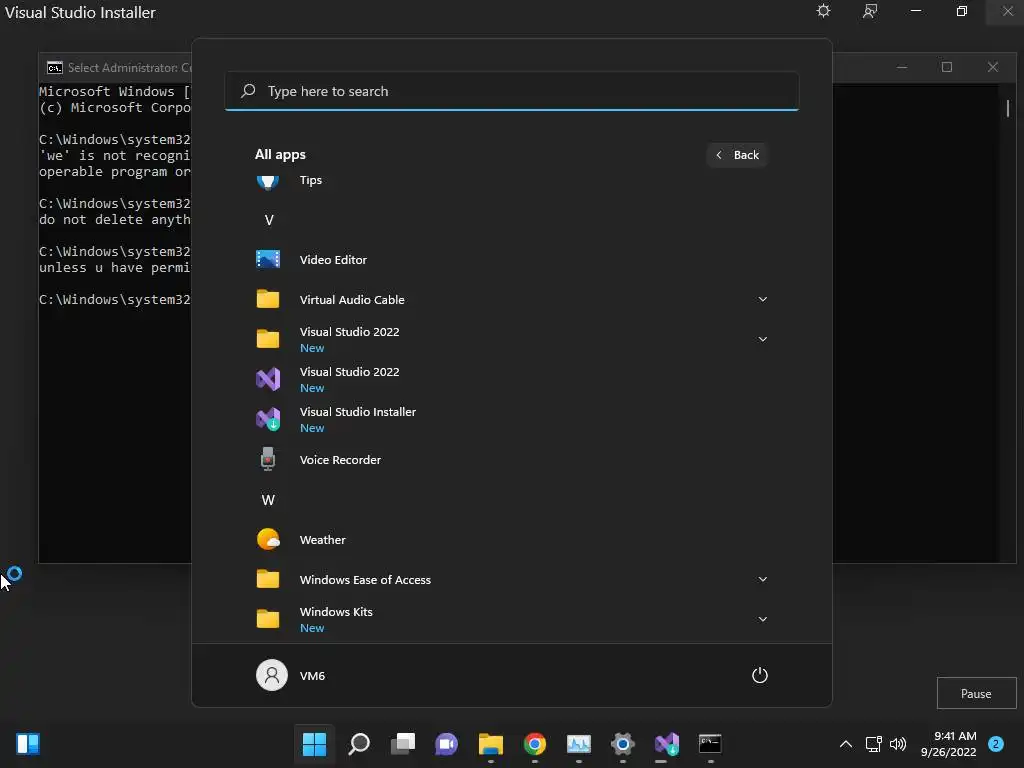Image resolution: width=1024 pixels, height=768 pixels.
Task: Open the Weather app icon
Action: 268,539
